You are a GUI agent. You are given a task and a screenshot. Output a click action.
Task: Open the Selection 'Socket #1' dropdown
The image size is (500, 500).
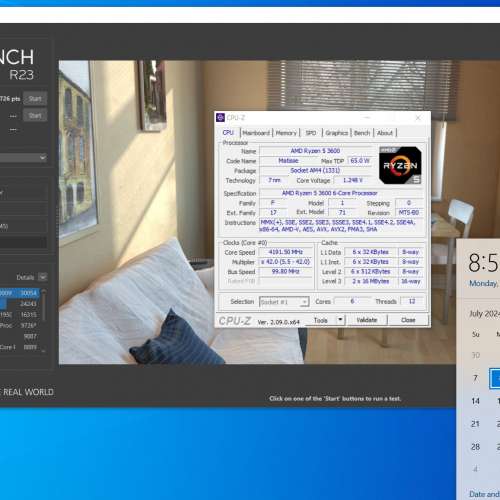click(x=284, y=302)
